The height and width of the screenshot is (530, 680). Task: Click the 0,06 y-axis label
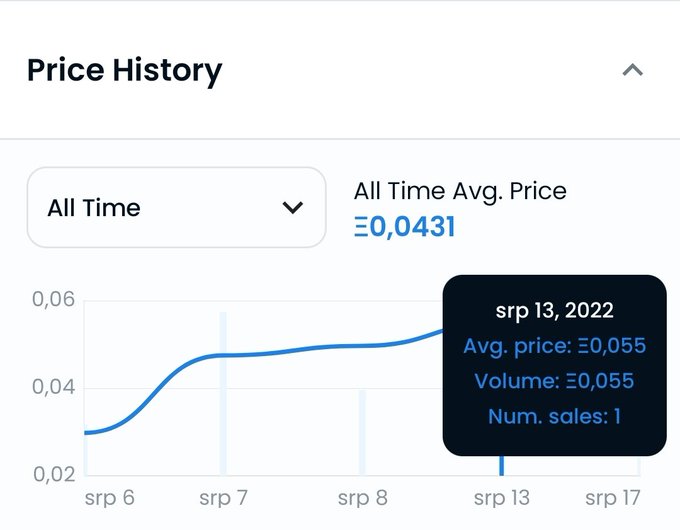coord(54,299)
